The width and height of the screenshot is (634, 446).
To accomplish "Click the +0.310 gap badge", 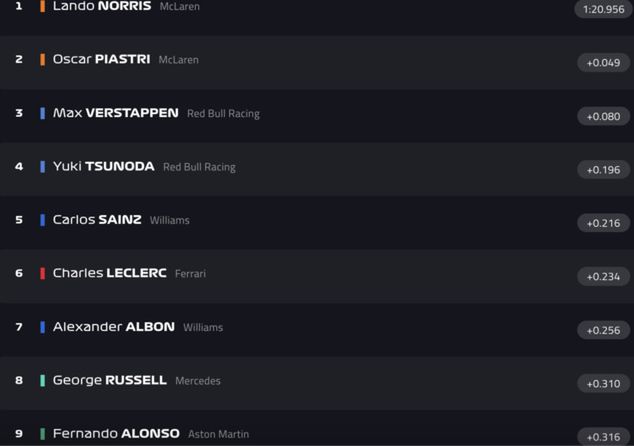I will coord(603,383).
